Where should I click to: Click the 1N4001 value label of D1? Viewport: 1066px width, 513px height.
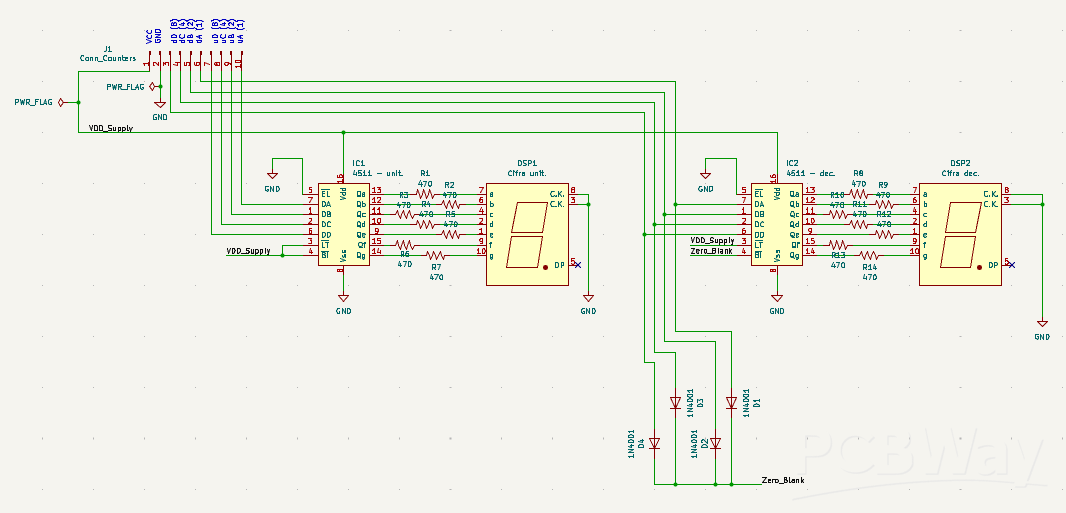click(746, 403)
